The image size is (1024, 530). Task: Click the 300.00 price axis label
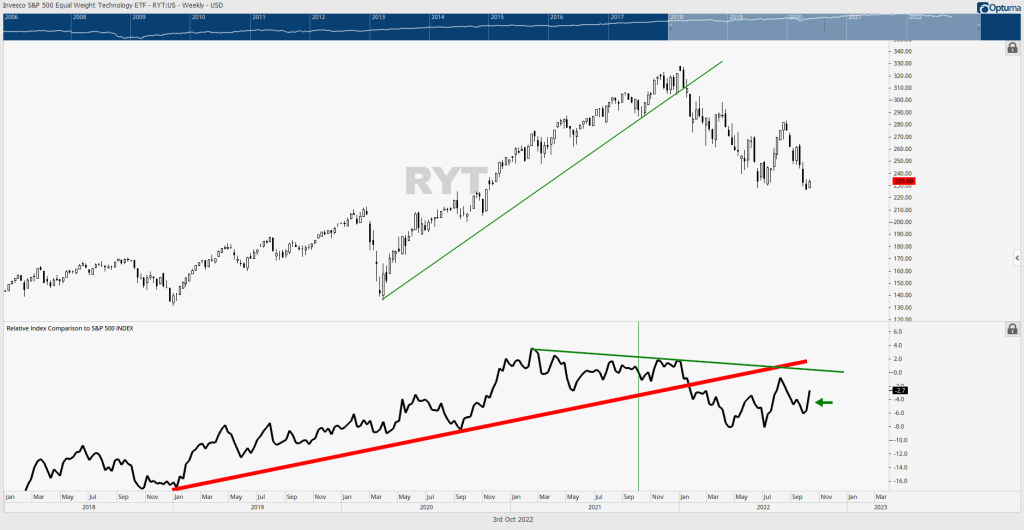point(903,100)
